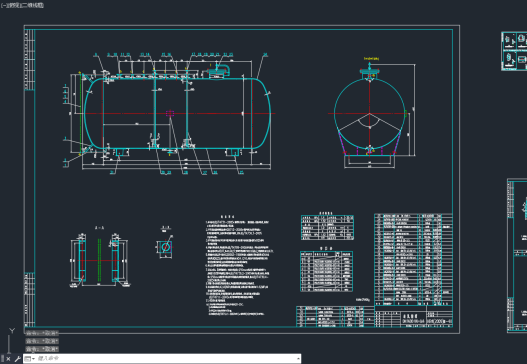Open the visual style viewport label menu
Viewport: 527px width, 364px height.
33,5
